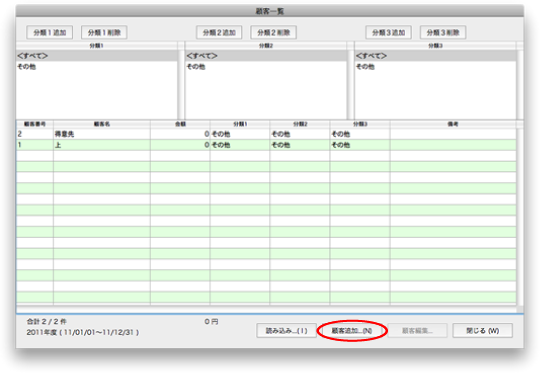
Task: Select <すべて> in the 分類1 list
Action: pyautogui.click(x=97, y=56)
